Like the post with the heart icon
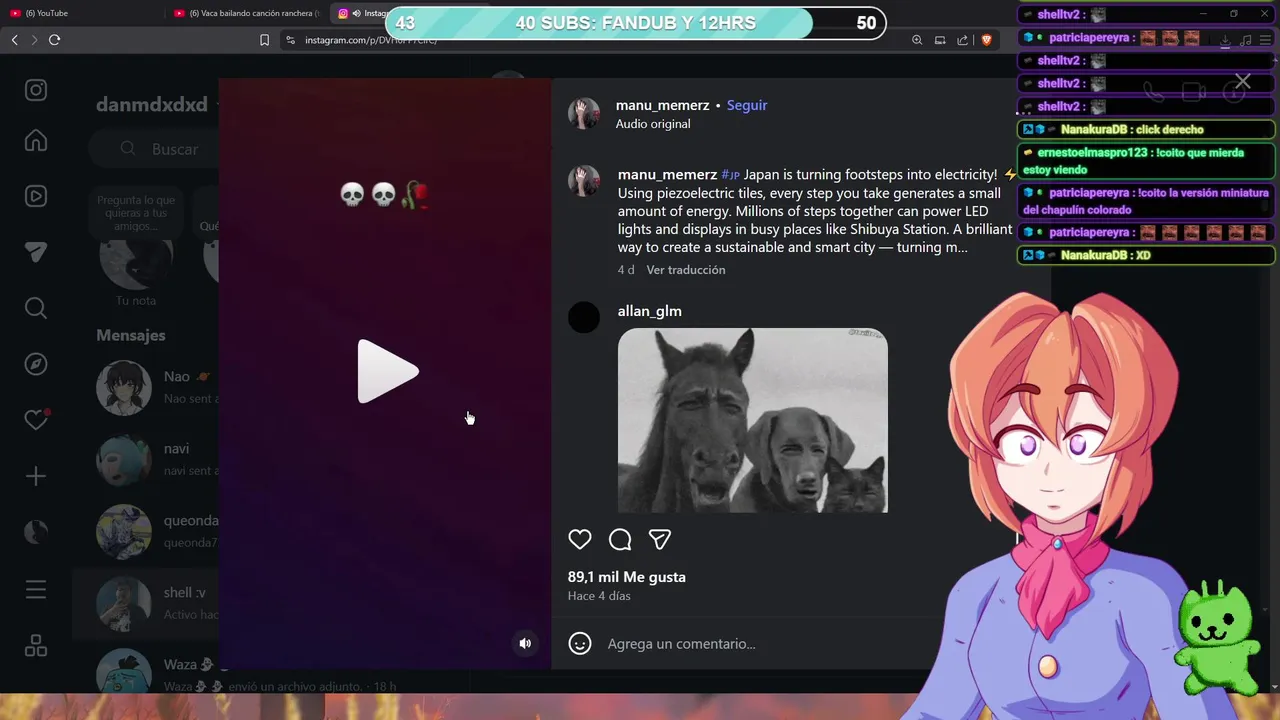Image resolution: width=1280 pixels, height=720 pixels. [580, 539]
